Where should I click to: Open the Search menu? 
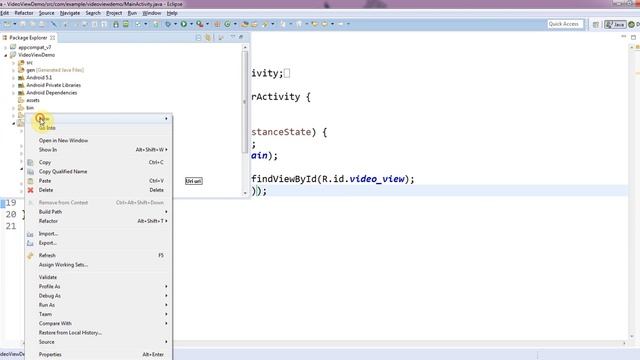93,13
